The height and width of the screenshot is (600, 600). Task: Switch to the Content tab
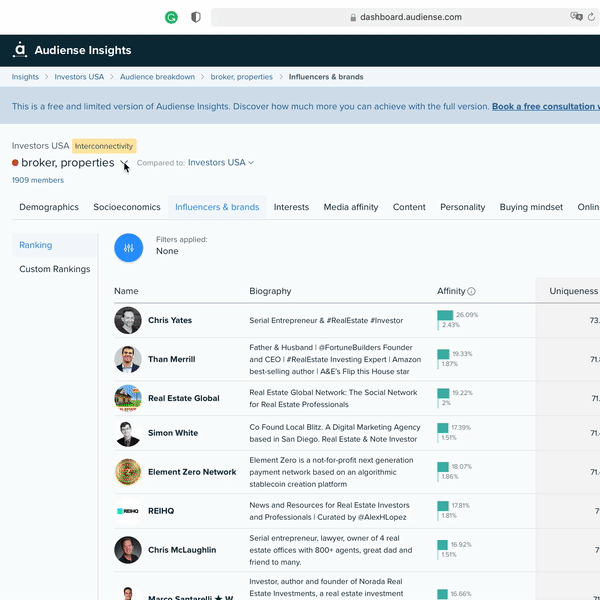tap(409, 207)
